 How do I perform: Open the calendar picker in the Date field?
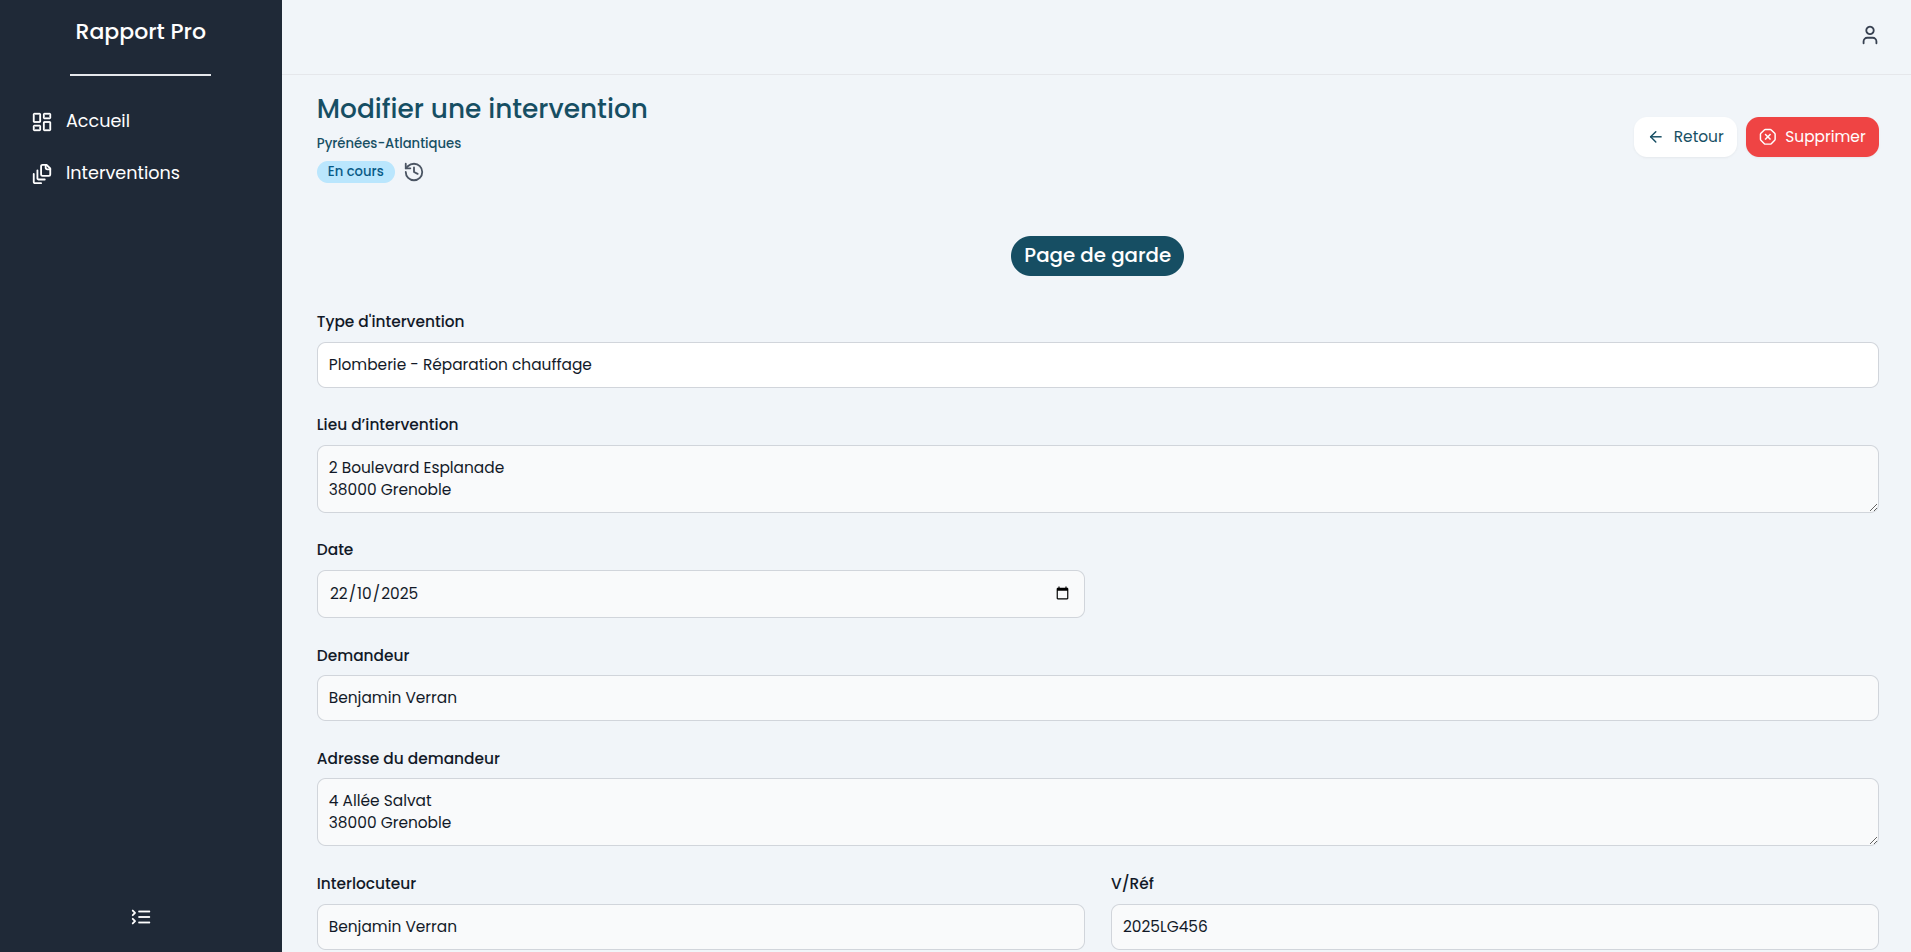(x=1062, y=593)
